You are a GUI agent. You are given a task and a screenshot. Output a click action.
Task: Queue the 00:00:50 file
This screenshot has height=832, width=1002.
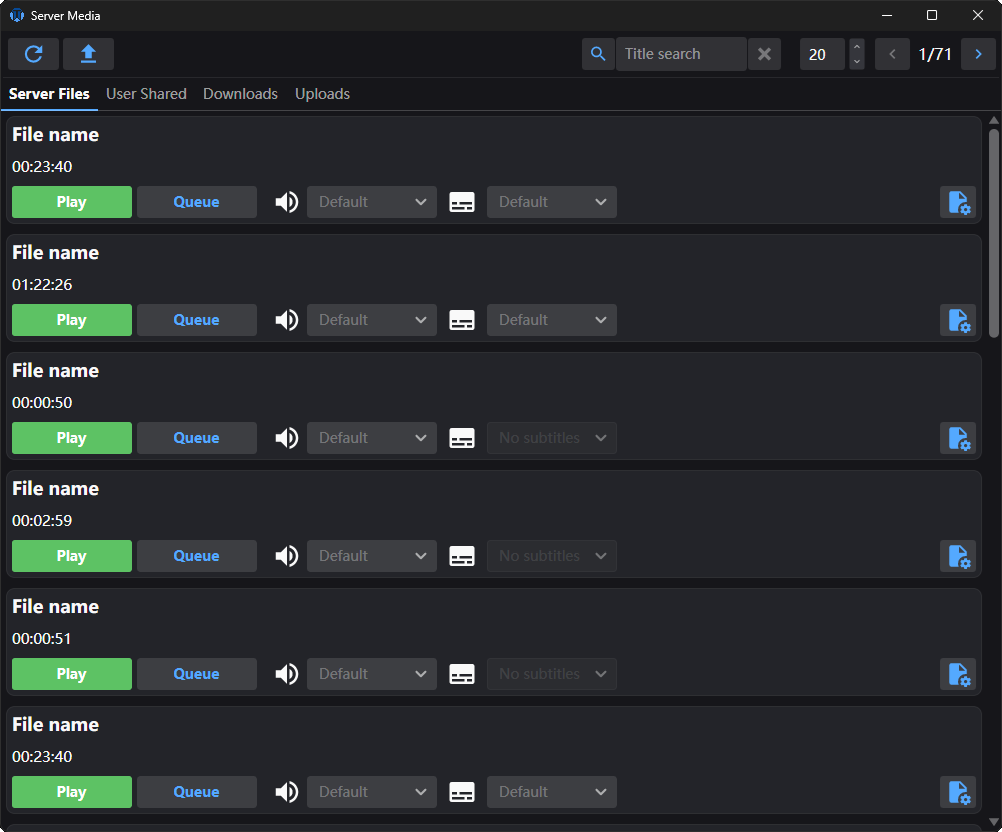coord(197,438)
